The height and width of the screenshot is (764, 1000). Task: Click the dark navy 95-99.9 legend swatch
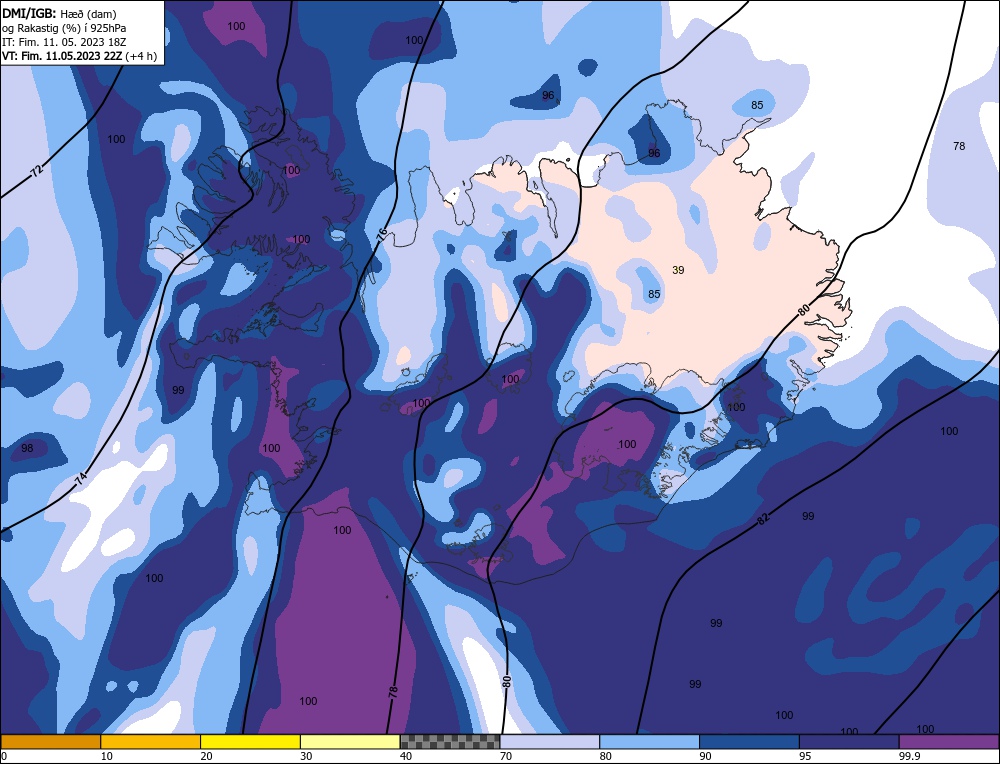[x=849, y=741]
